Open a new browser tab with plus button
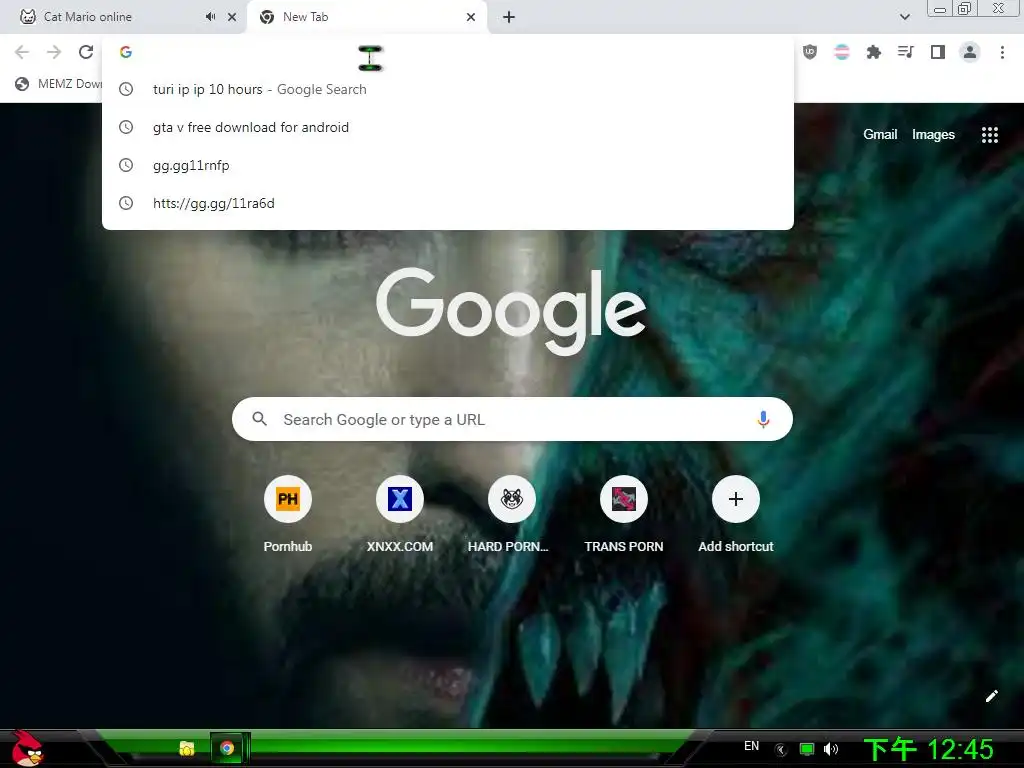Viewport: 1024px width, 768px height. coord(509,17)
